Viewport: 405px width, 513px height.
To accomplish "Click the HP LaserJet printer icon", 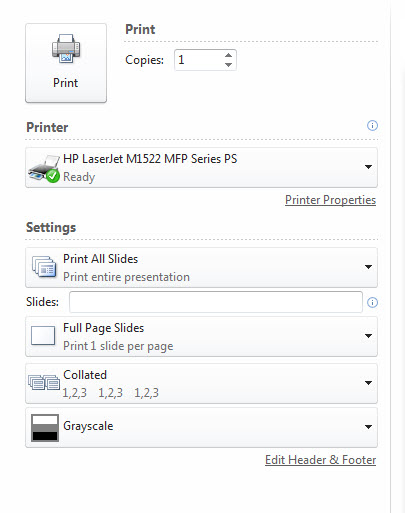I will 44,168.
